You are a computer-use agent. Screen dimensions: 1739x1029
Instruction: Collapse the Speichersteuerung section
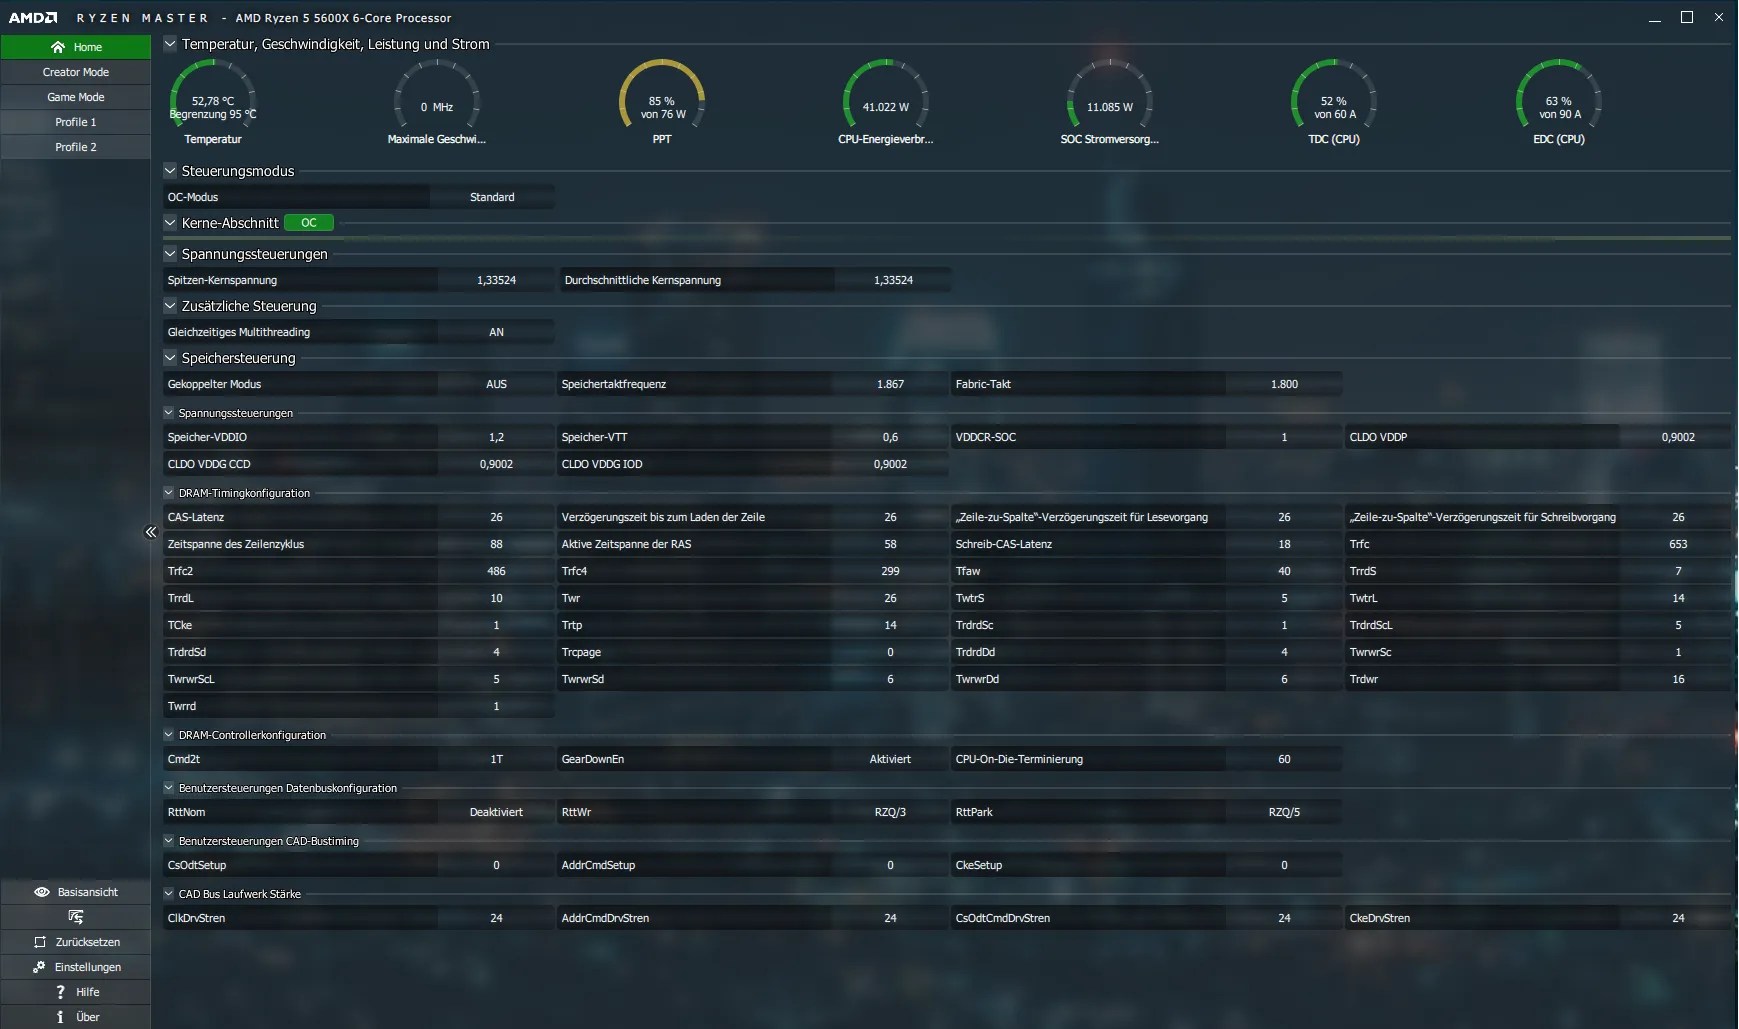tap(170, 358)
